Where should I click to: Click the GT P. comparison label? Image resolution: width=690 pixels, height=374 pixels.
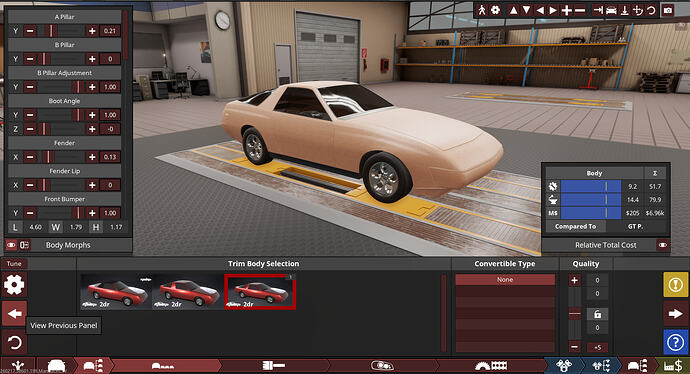(x=635, y=226)
